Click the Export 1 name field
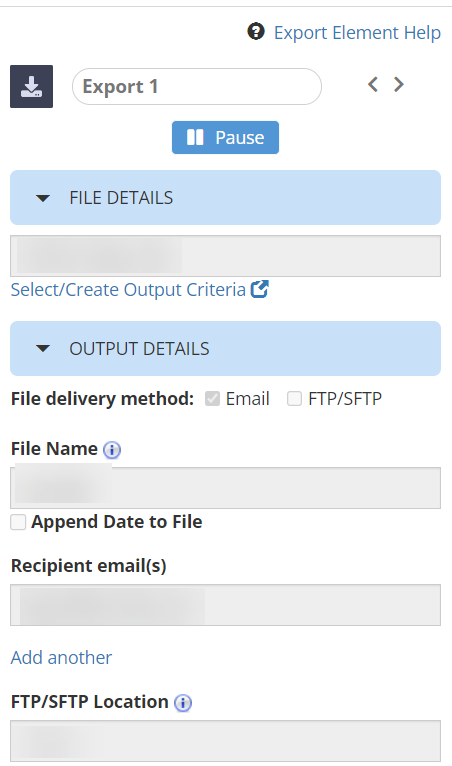Image resolution: width=452 pixels, height=766 pixels. (196, 86)
